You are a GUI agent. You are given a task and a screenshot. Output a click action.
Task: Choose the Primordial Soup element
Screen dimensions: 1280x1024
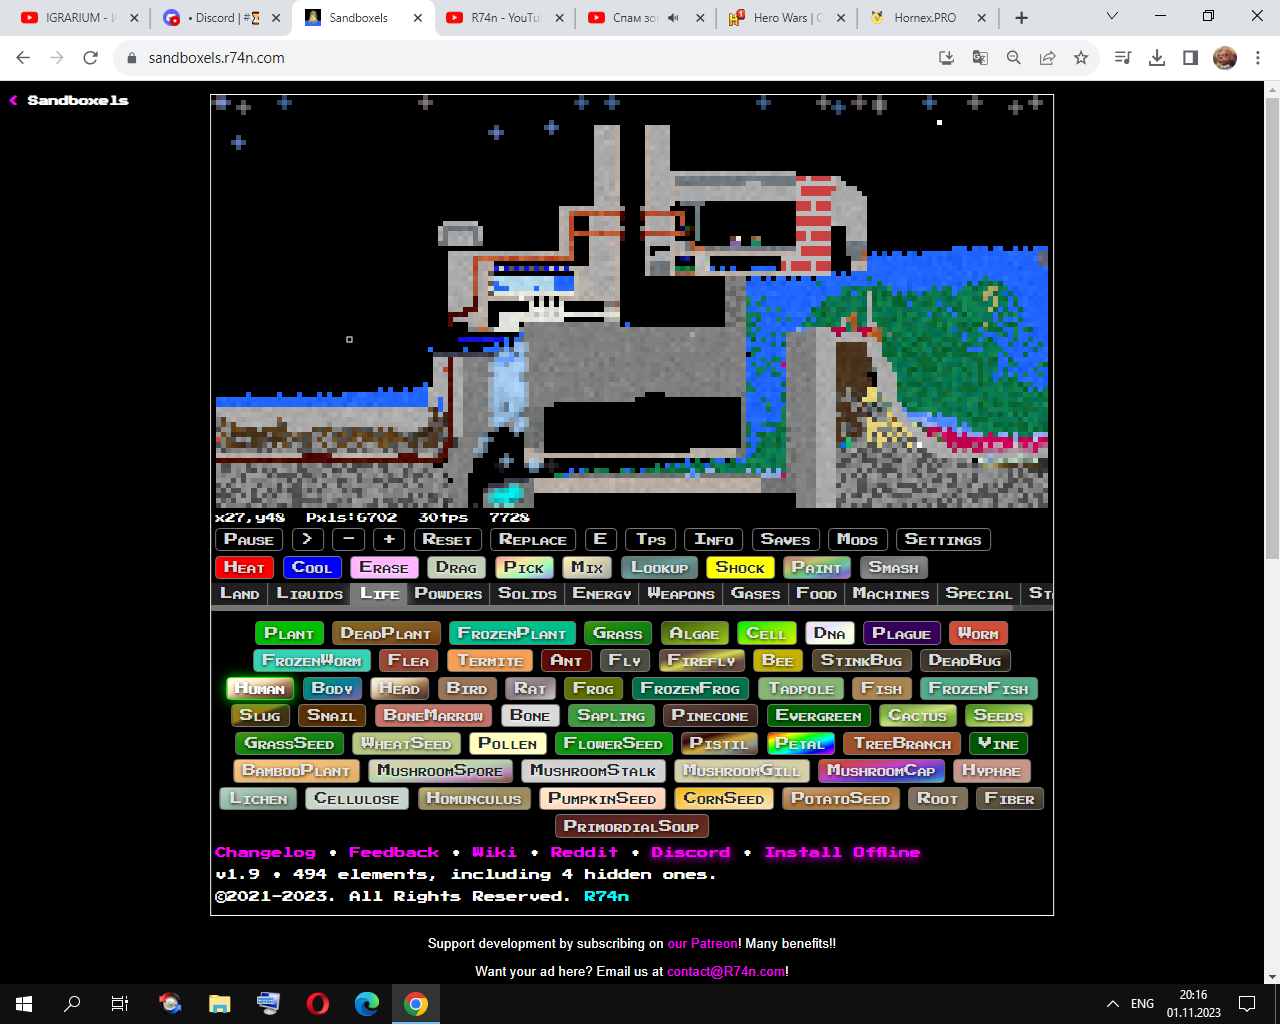[x=631, y=827]
